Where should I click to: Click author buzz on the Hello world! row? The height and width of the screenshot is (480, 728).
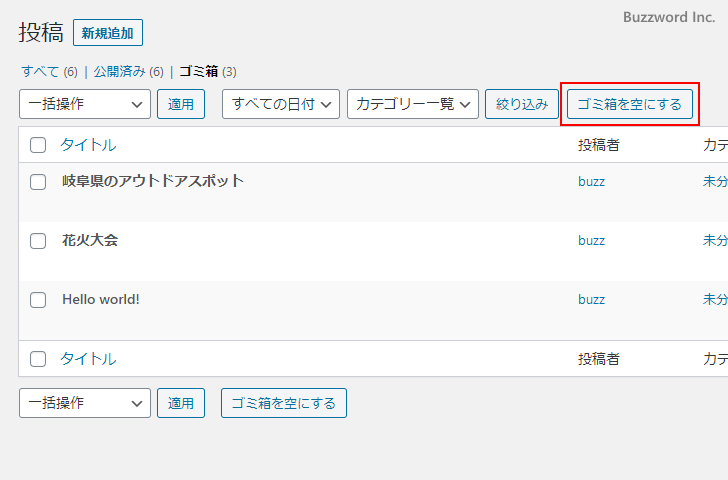pos(591,300)
